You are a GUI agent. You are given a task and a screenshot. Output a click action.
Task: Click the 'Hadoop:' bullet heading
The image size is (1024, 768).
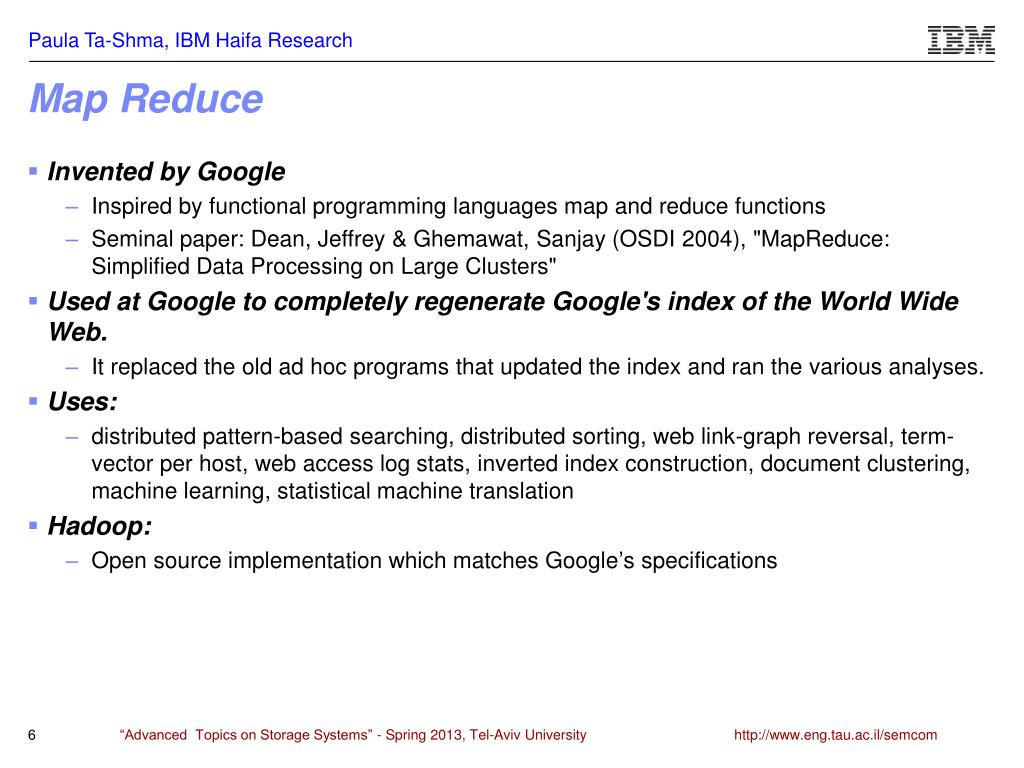pyautogui.click(x=100, y=526)
